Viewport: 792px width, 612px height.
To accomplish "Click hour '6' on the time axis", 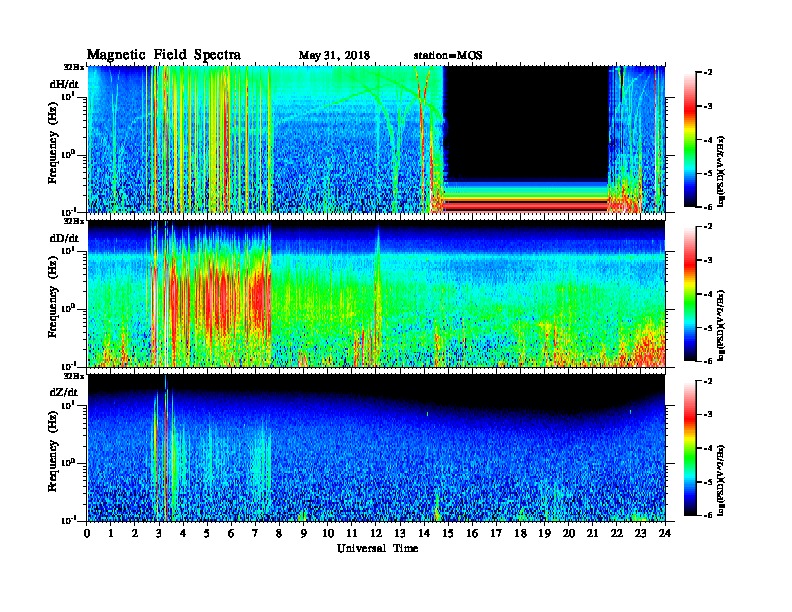I will [231, 533].
